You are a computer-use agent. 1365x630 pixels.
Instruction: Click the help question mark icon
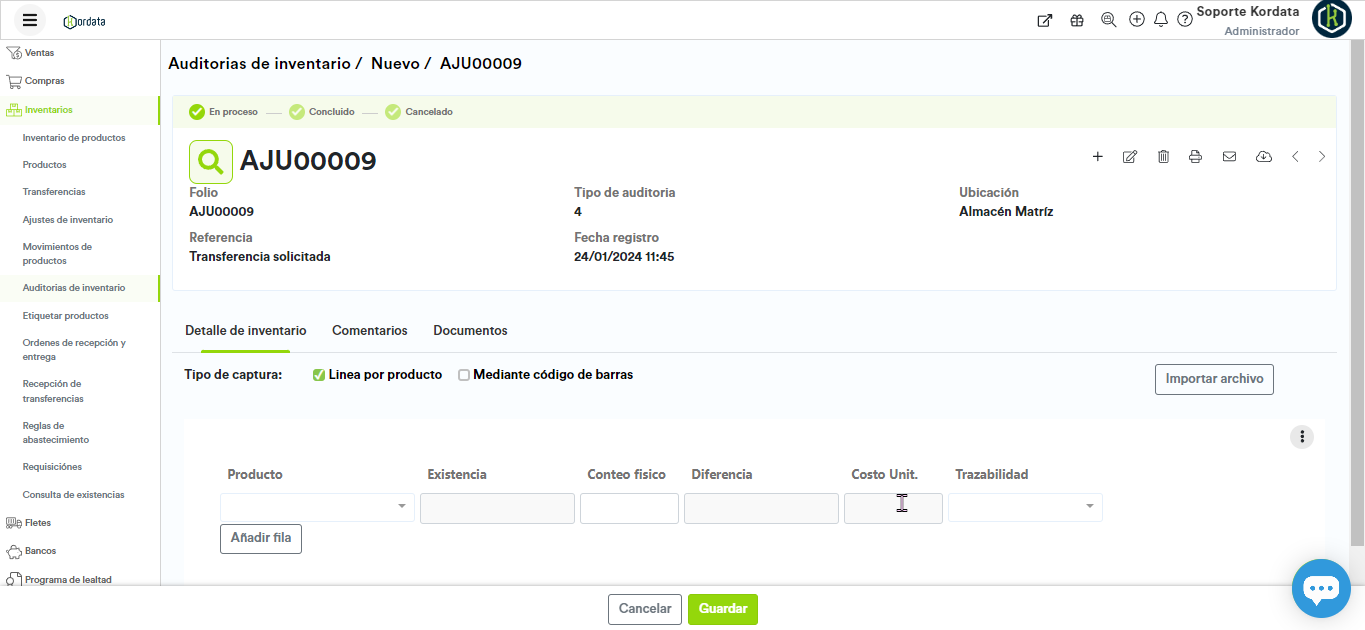point(1185,20)
